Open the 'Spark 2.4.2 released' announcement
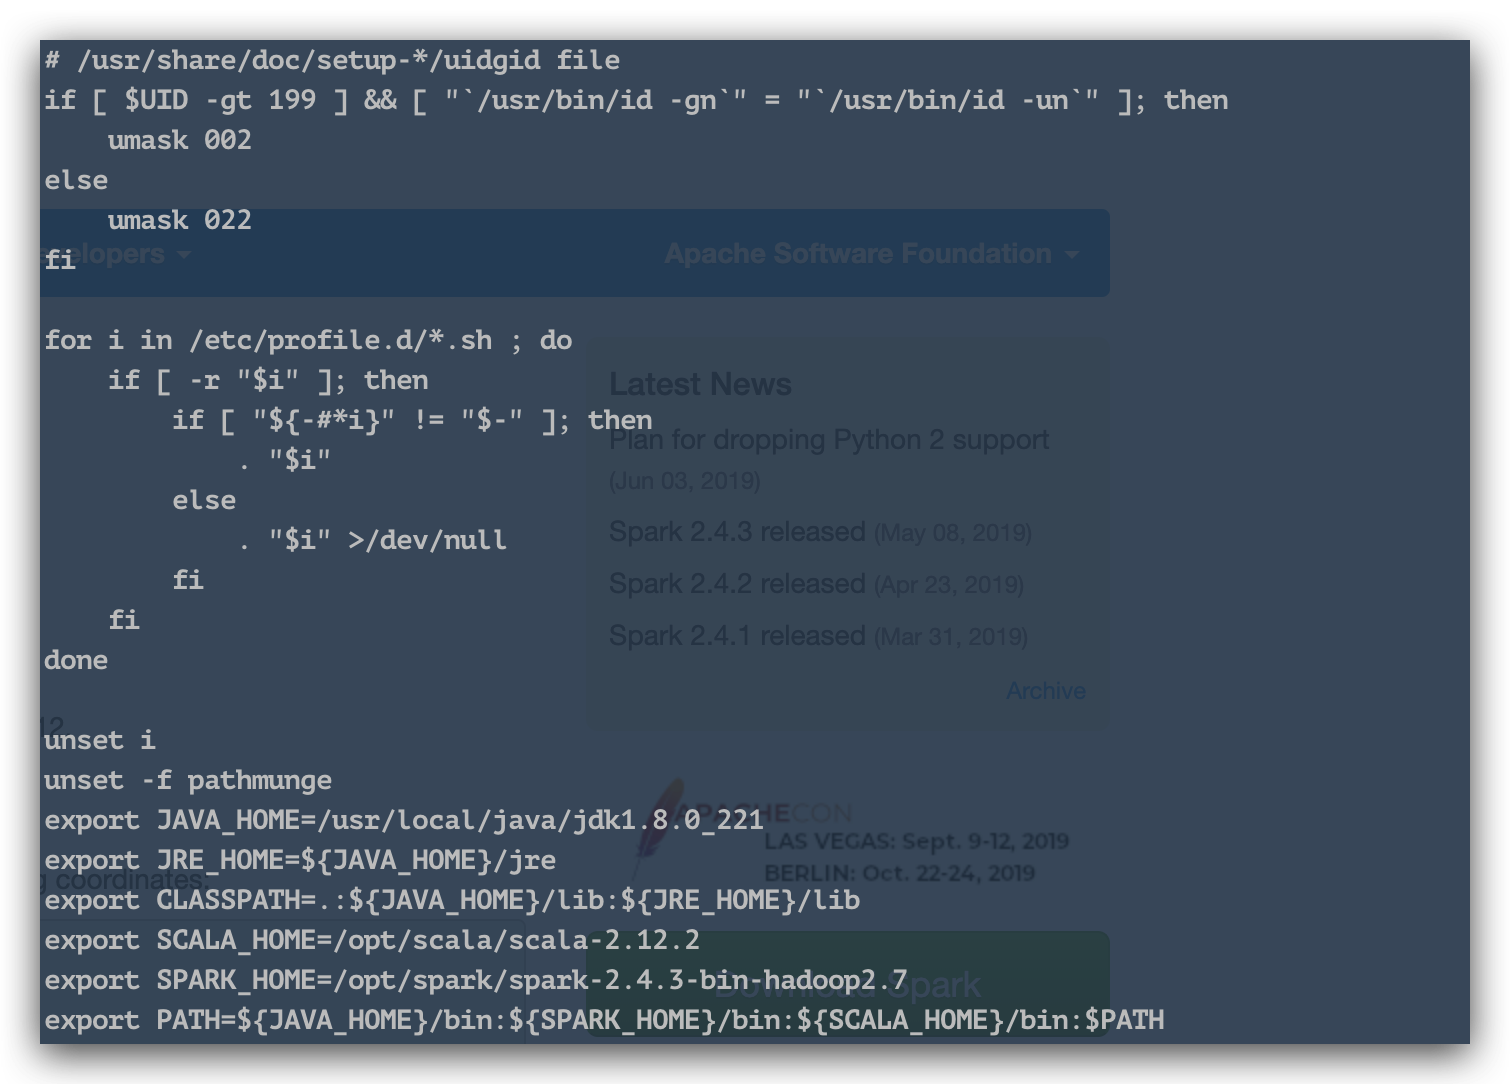1510x1084 pixels. (x=733, y=583)
